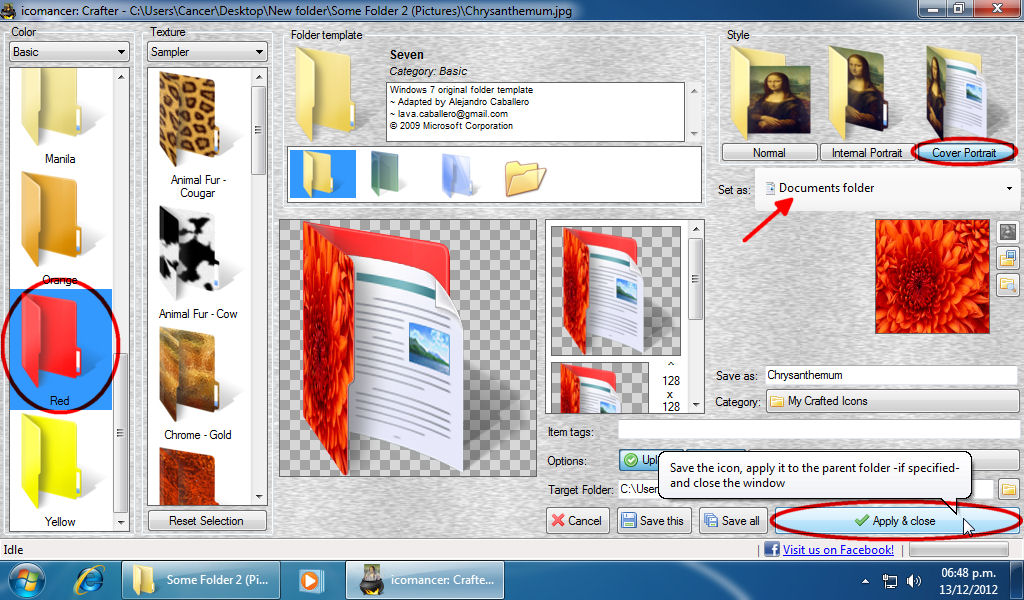The width and height of the screenshot is (1024, 600).
Task: Choose the Orange folder color
Action: click(x=60, y=228)
